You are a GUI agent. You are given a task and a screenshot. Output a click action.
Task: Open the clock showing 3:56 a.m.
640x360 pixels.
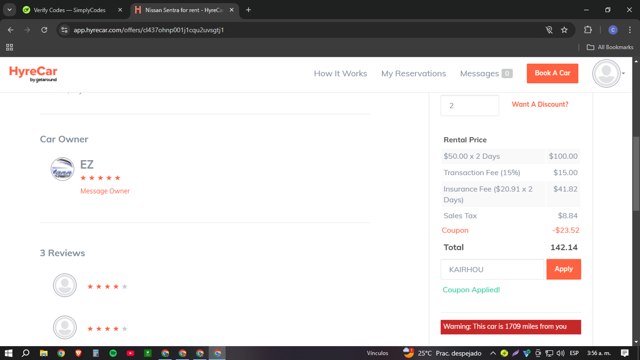point(599,353)
